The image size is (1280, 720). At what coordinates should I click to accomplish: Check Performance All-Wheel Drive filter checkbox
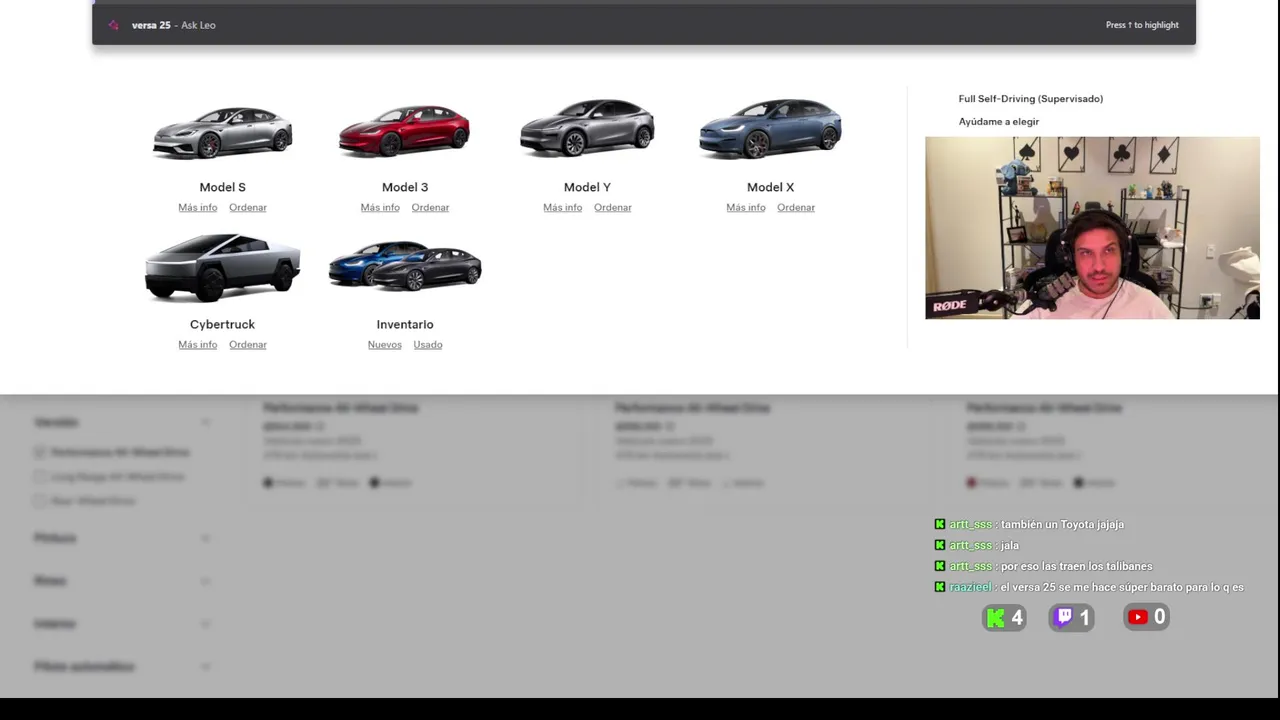[x=40, y=452]
